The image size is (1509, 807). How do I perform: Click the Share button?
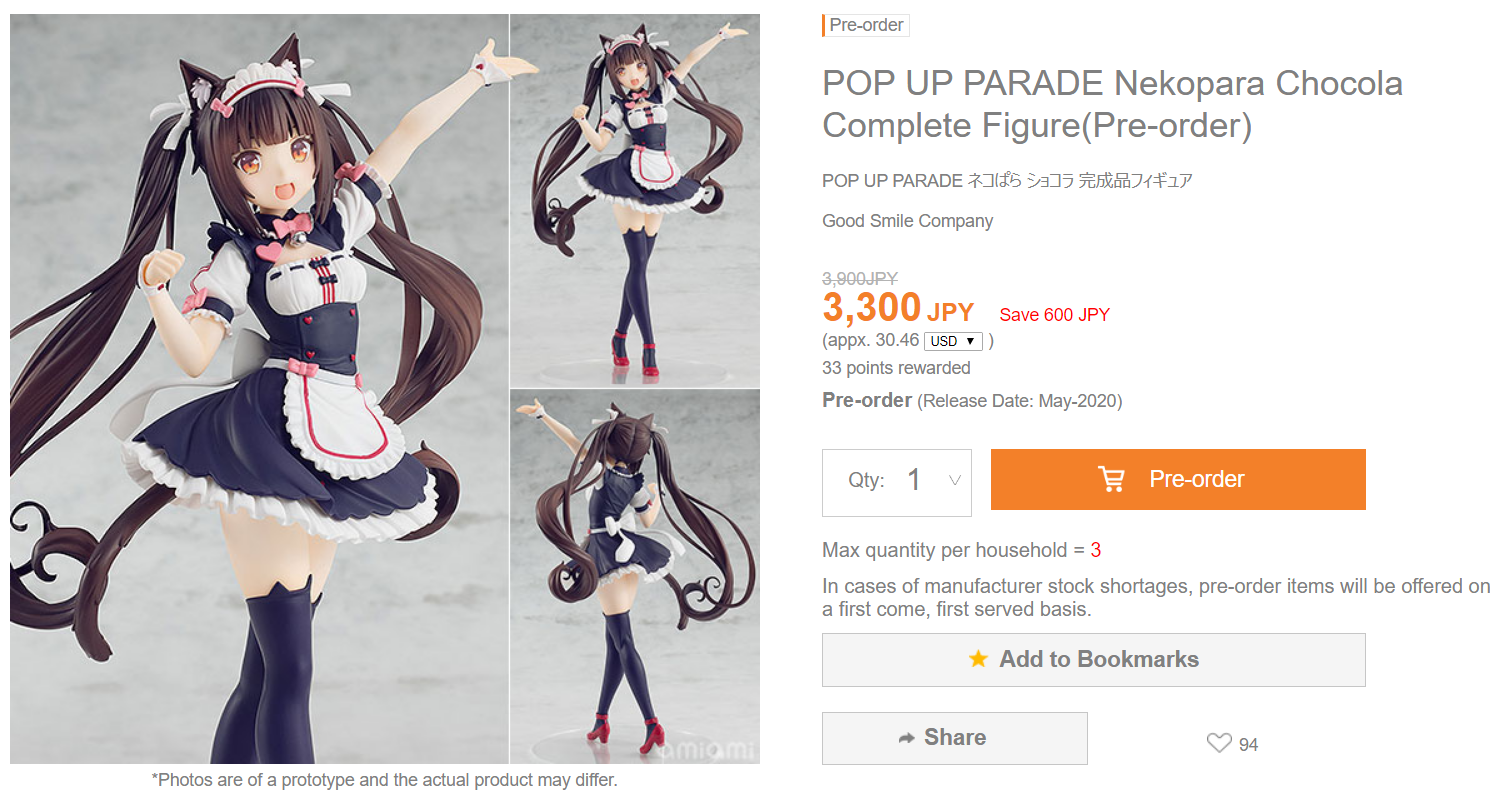point(954,738)
